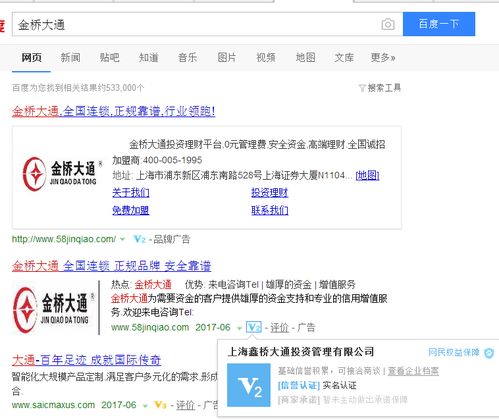Image resolution: width=499 pixels, height=420 pixels.
Task: Go to the 知道 tab
Action: [x=148, y=57]
